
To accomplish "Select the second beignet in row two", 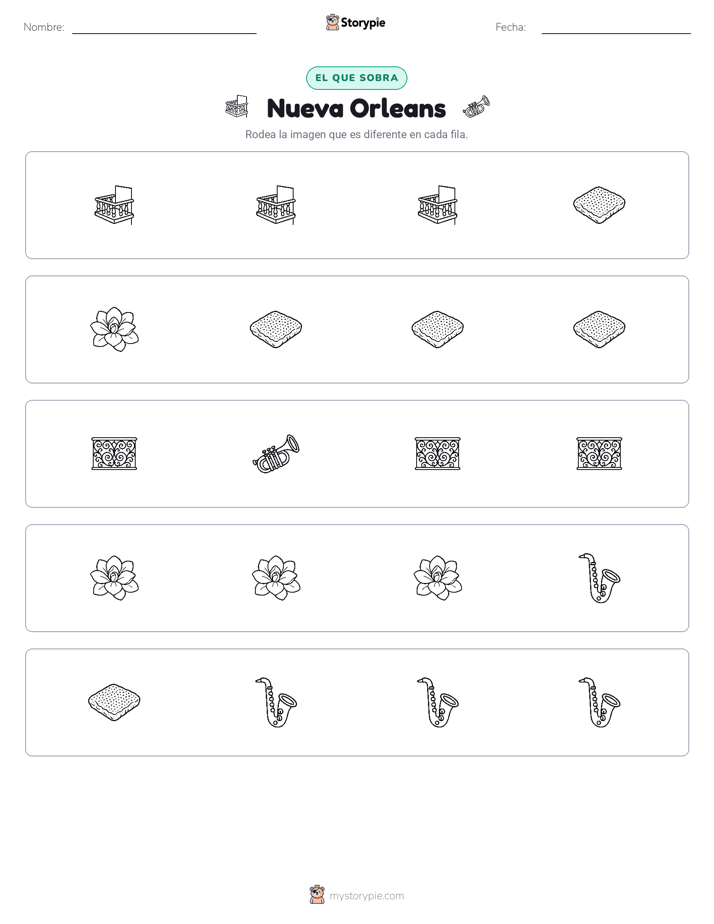I will click(438, 329).
